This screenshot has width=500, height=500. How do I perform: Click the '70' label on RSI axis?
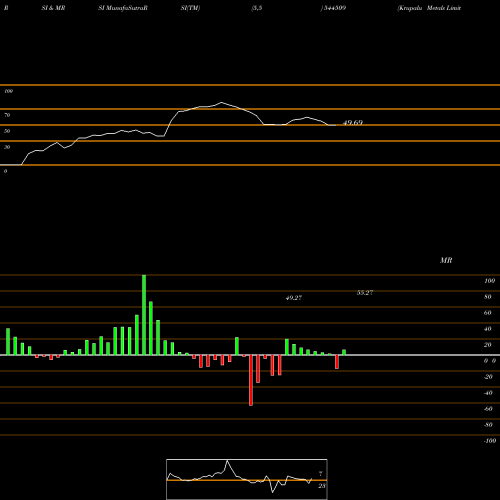click(7, 115)
